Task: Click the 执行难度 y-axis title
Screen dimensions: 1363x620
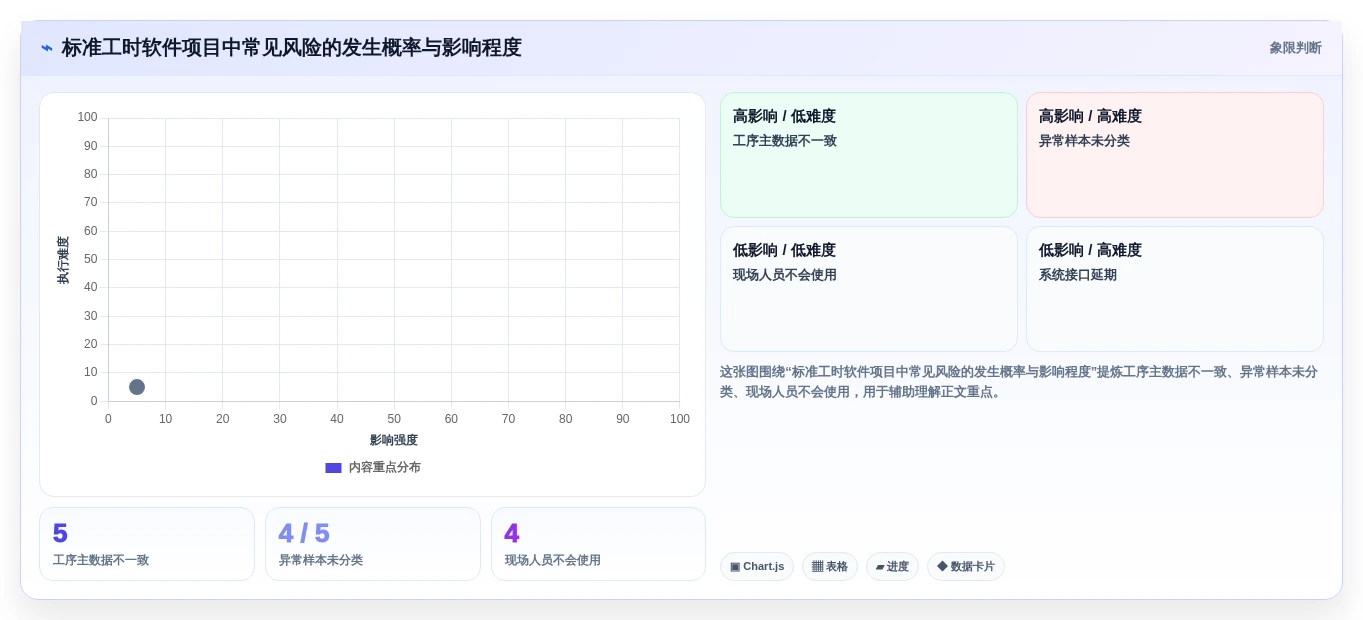Action: coord(63,260)
